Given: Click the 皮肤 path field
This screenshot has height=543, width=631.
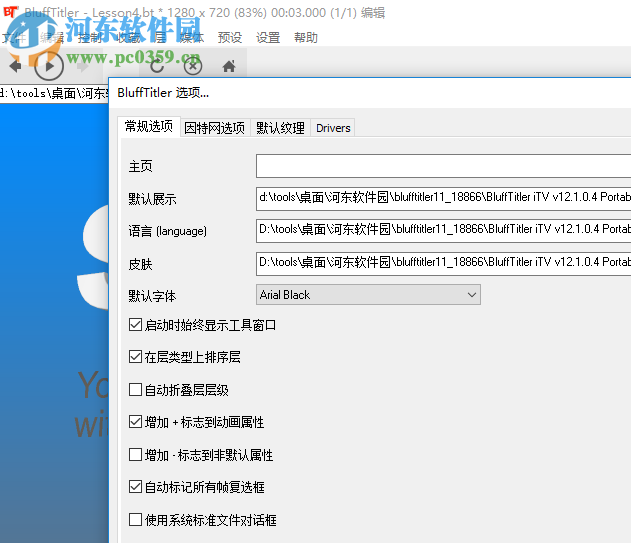Looking at the screenshot, I should 443,264.
